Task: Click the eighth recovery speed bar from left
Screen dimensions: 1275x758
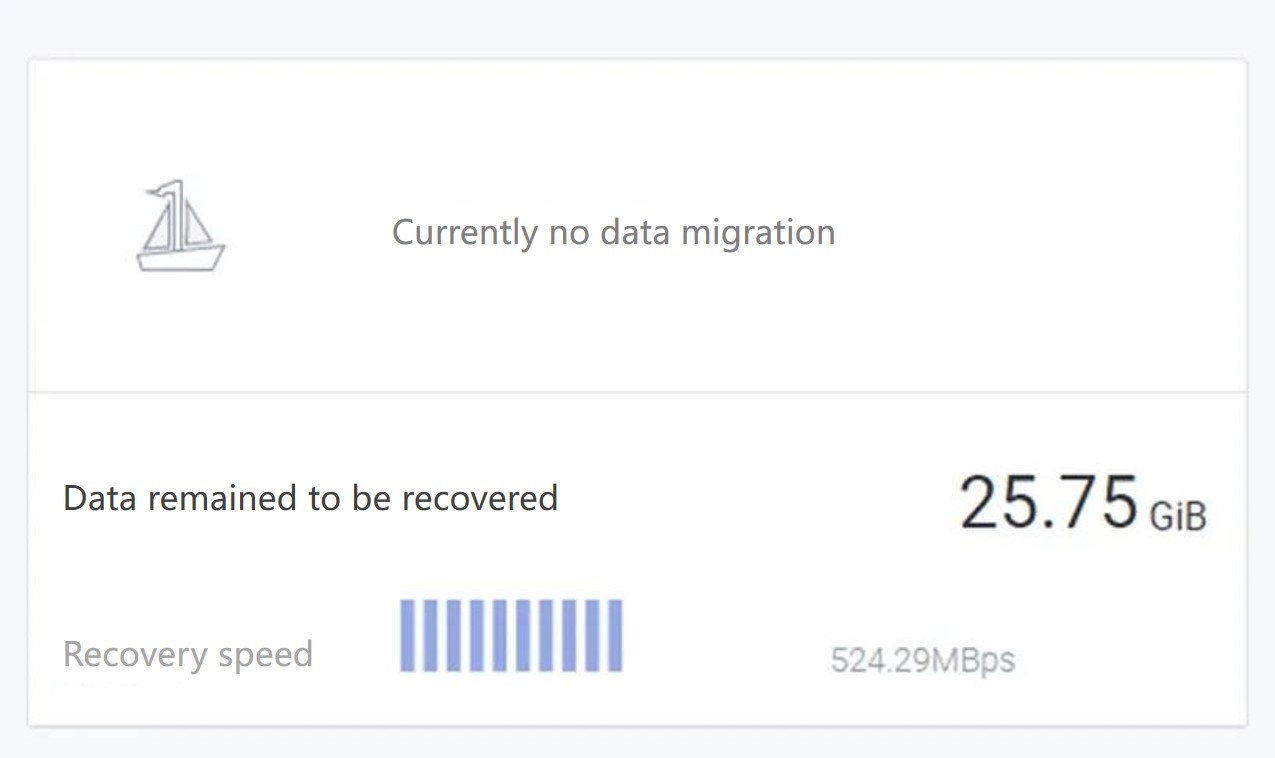Action: pos(568,636)
